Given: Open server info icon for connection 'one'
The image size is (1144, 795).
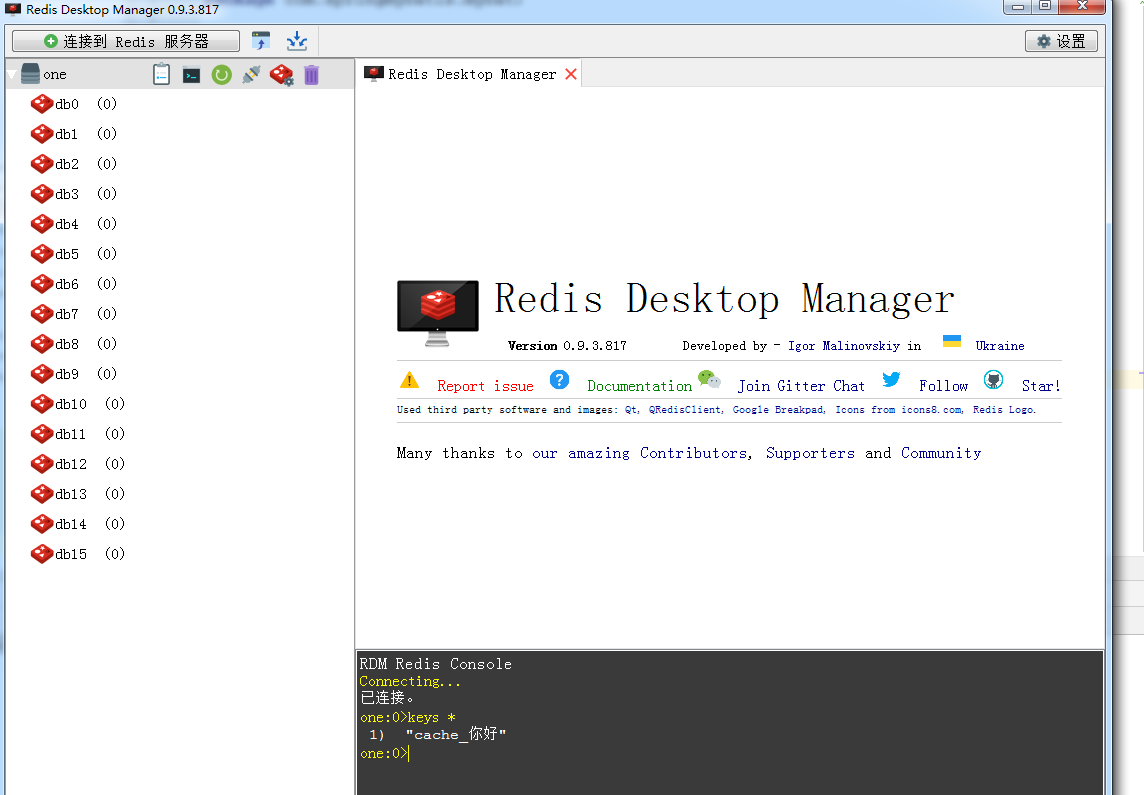Looking at the screenshot, I should 161,74.
